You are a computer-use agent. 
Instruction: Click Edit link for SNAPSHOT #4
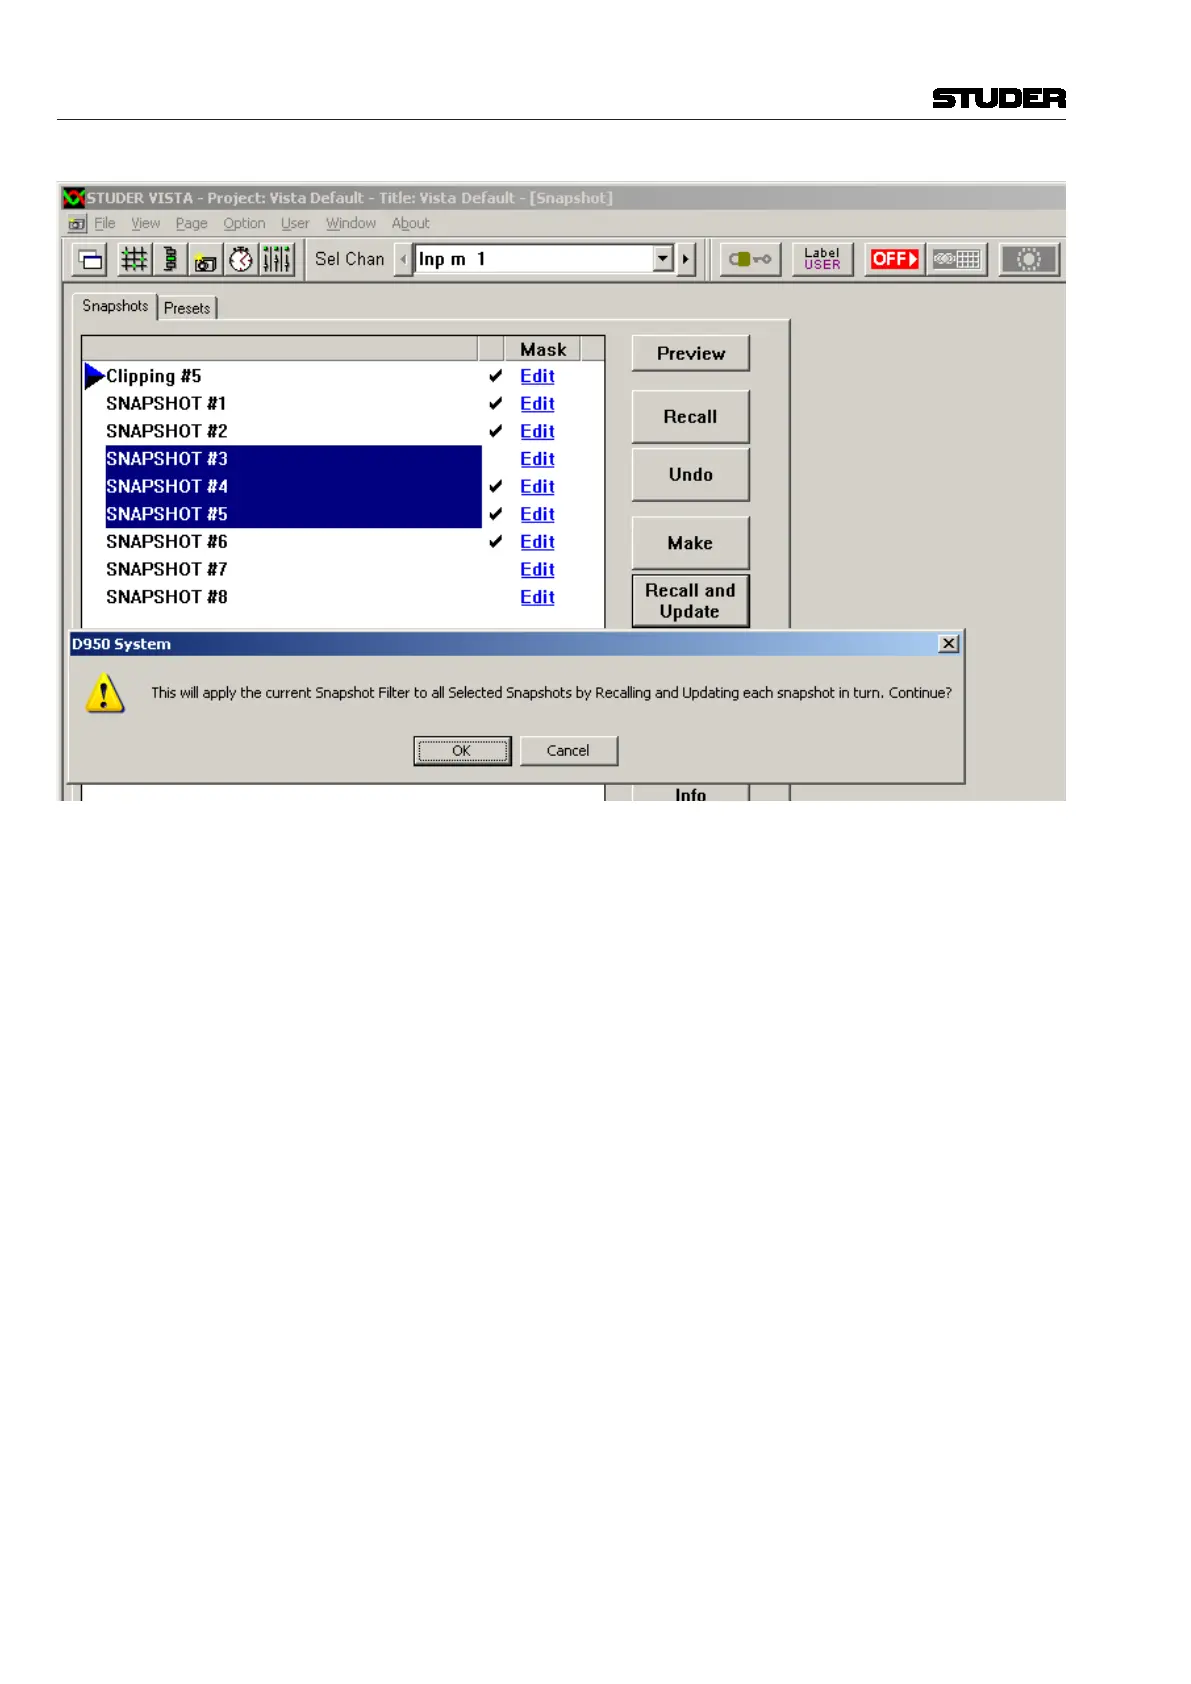pyautogui.click(x=537, y=486)
